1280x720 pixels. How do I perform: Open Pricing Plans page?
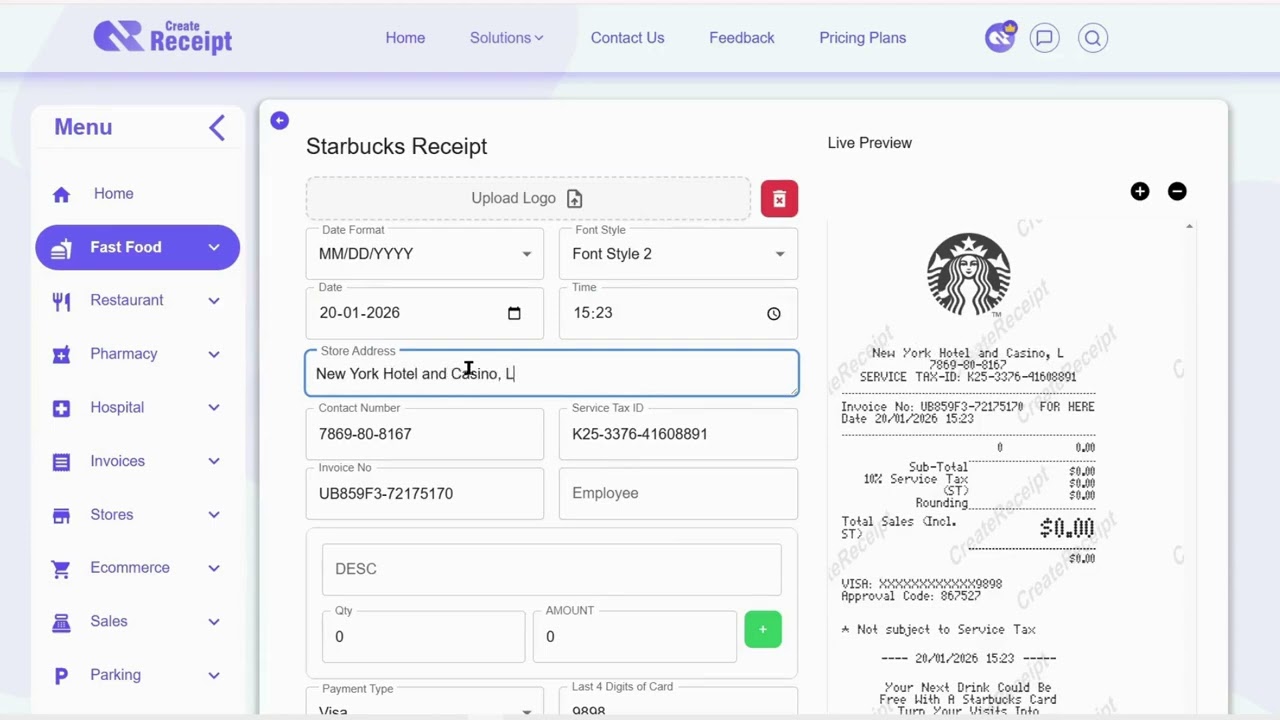click(x=862, y=38)
